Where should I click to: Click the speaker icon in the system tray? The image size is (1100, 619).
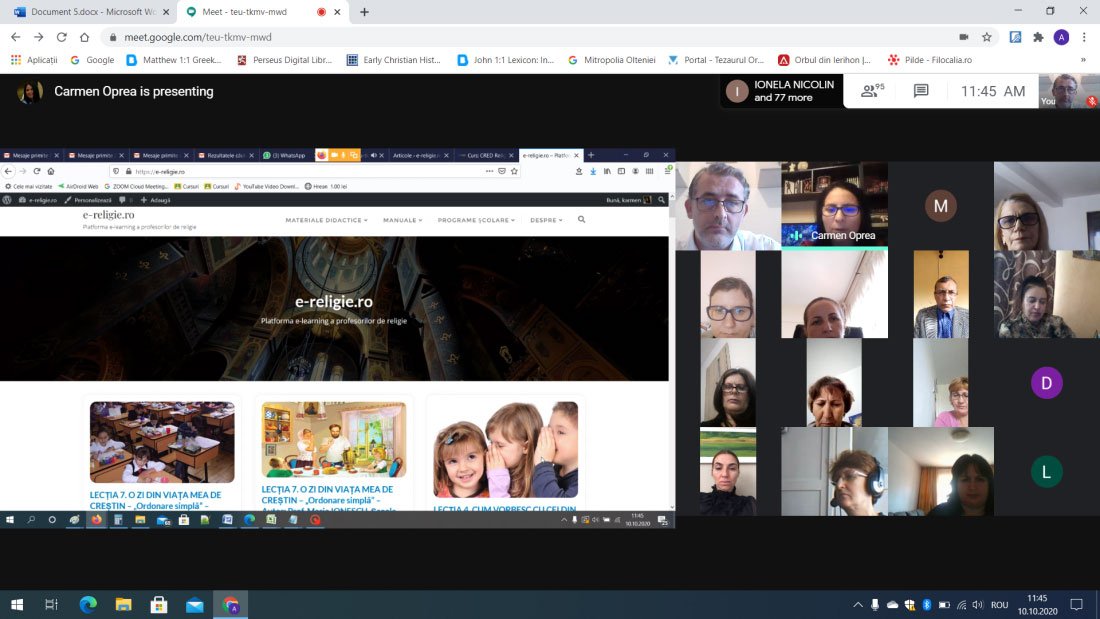click(975, 604)
